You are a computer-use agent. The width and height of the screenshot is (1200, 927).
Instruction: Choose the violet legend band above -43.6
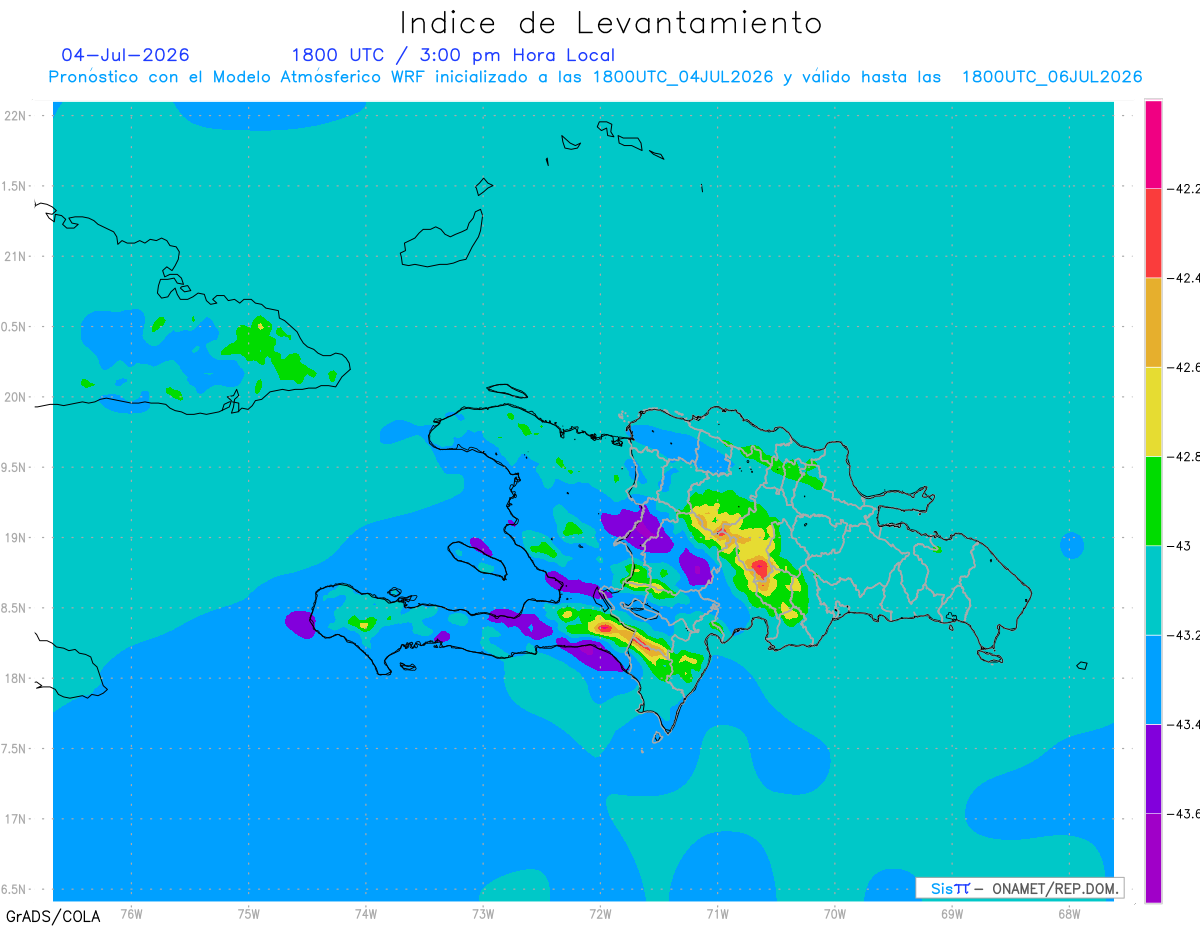(1153, 768)
